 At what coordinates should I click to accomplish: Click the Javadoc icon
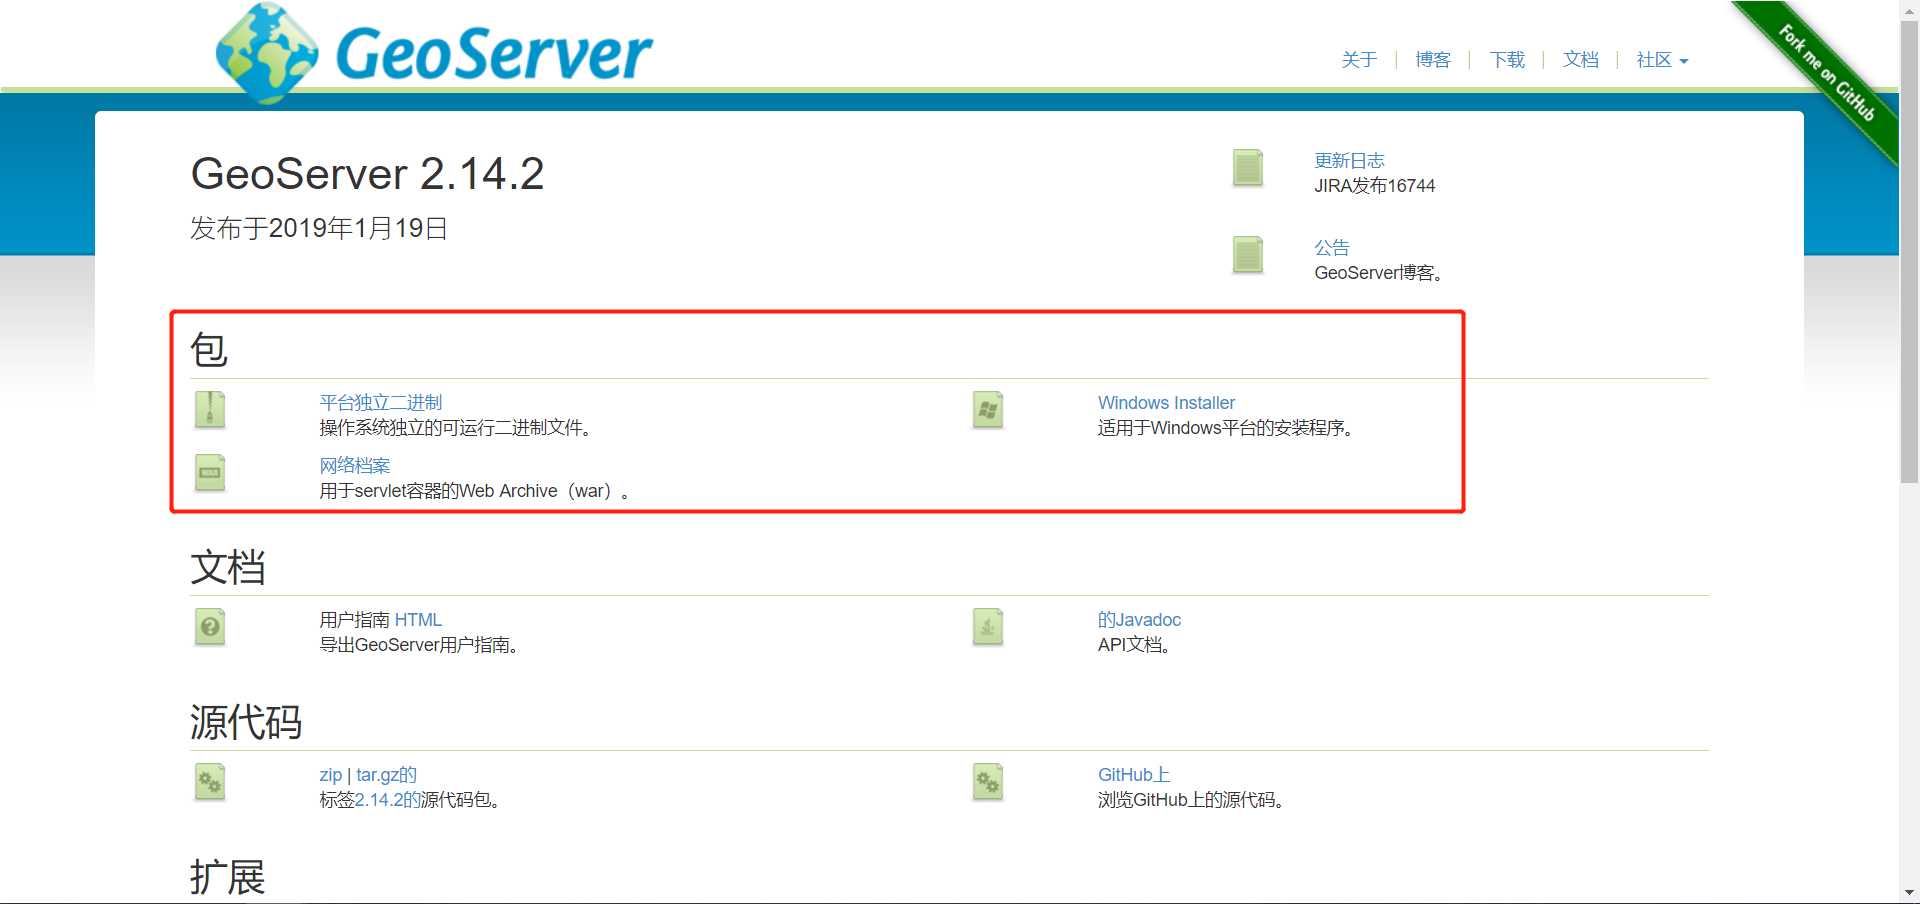pyautogui.click(x=988, y=627)
